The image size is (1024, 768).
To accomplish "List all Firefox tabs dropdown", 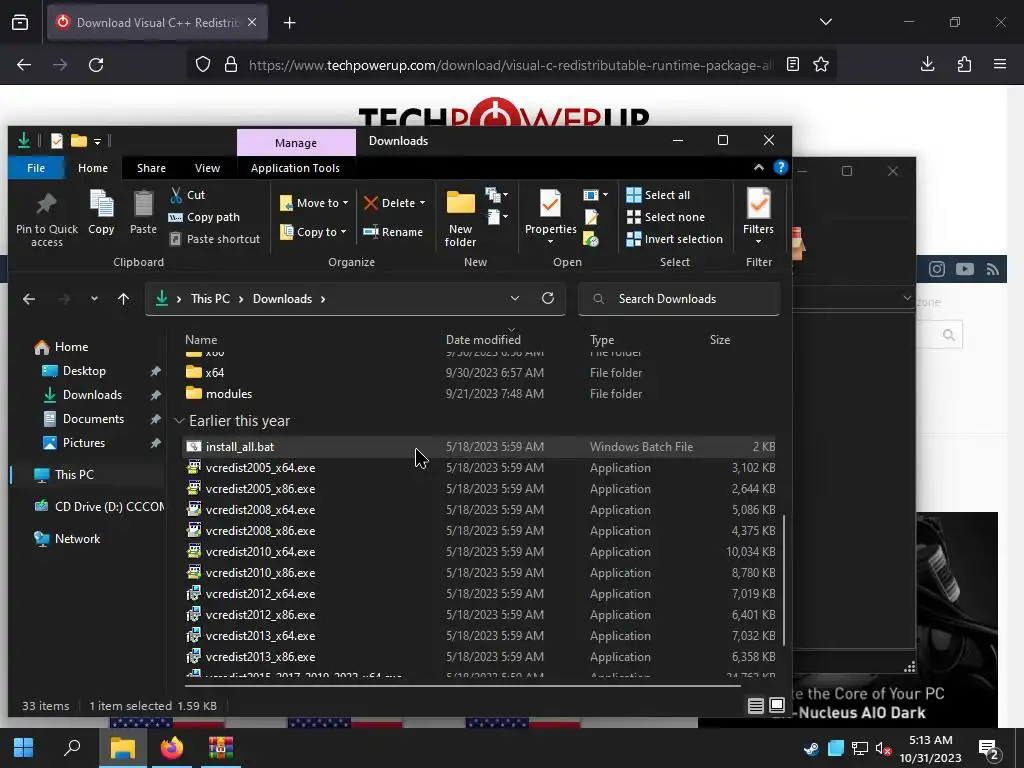I will [x=826, y=22].
